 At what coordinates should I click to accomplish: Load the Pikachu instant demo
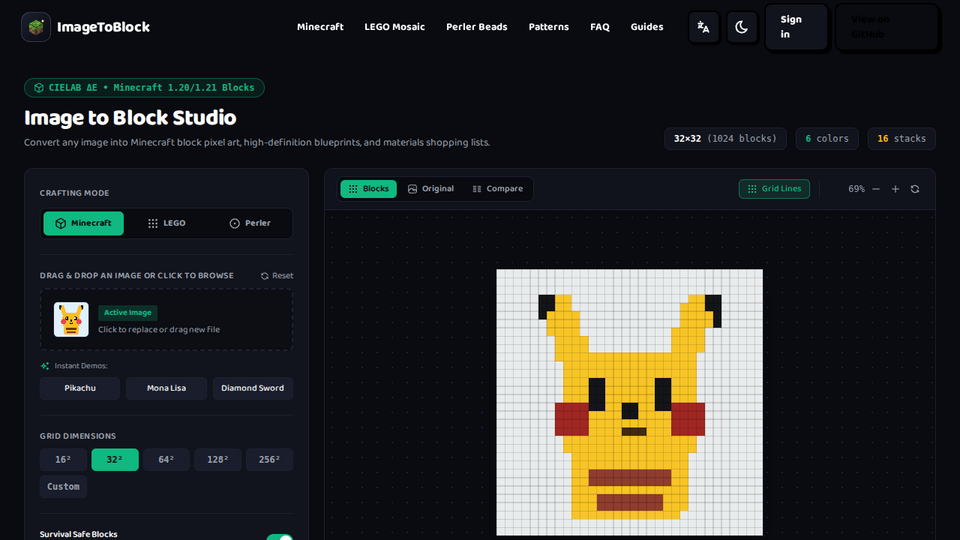point(80,388)
